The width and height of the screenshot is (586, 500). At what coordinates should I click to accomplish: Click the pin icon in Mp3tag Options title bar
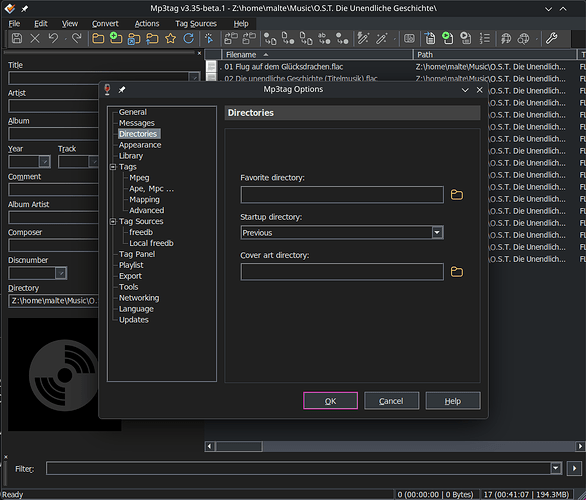[122, 89]
